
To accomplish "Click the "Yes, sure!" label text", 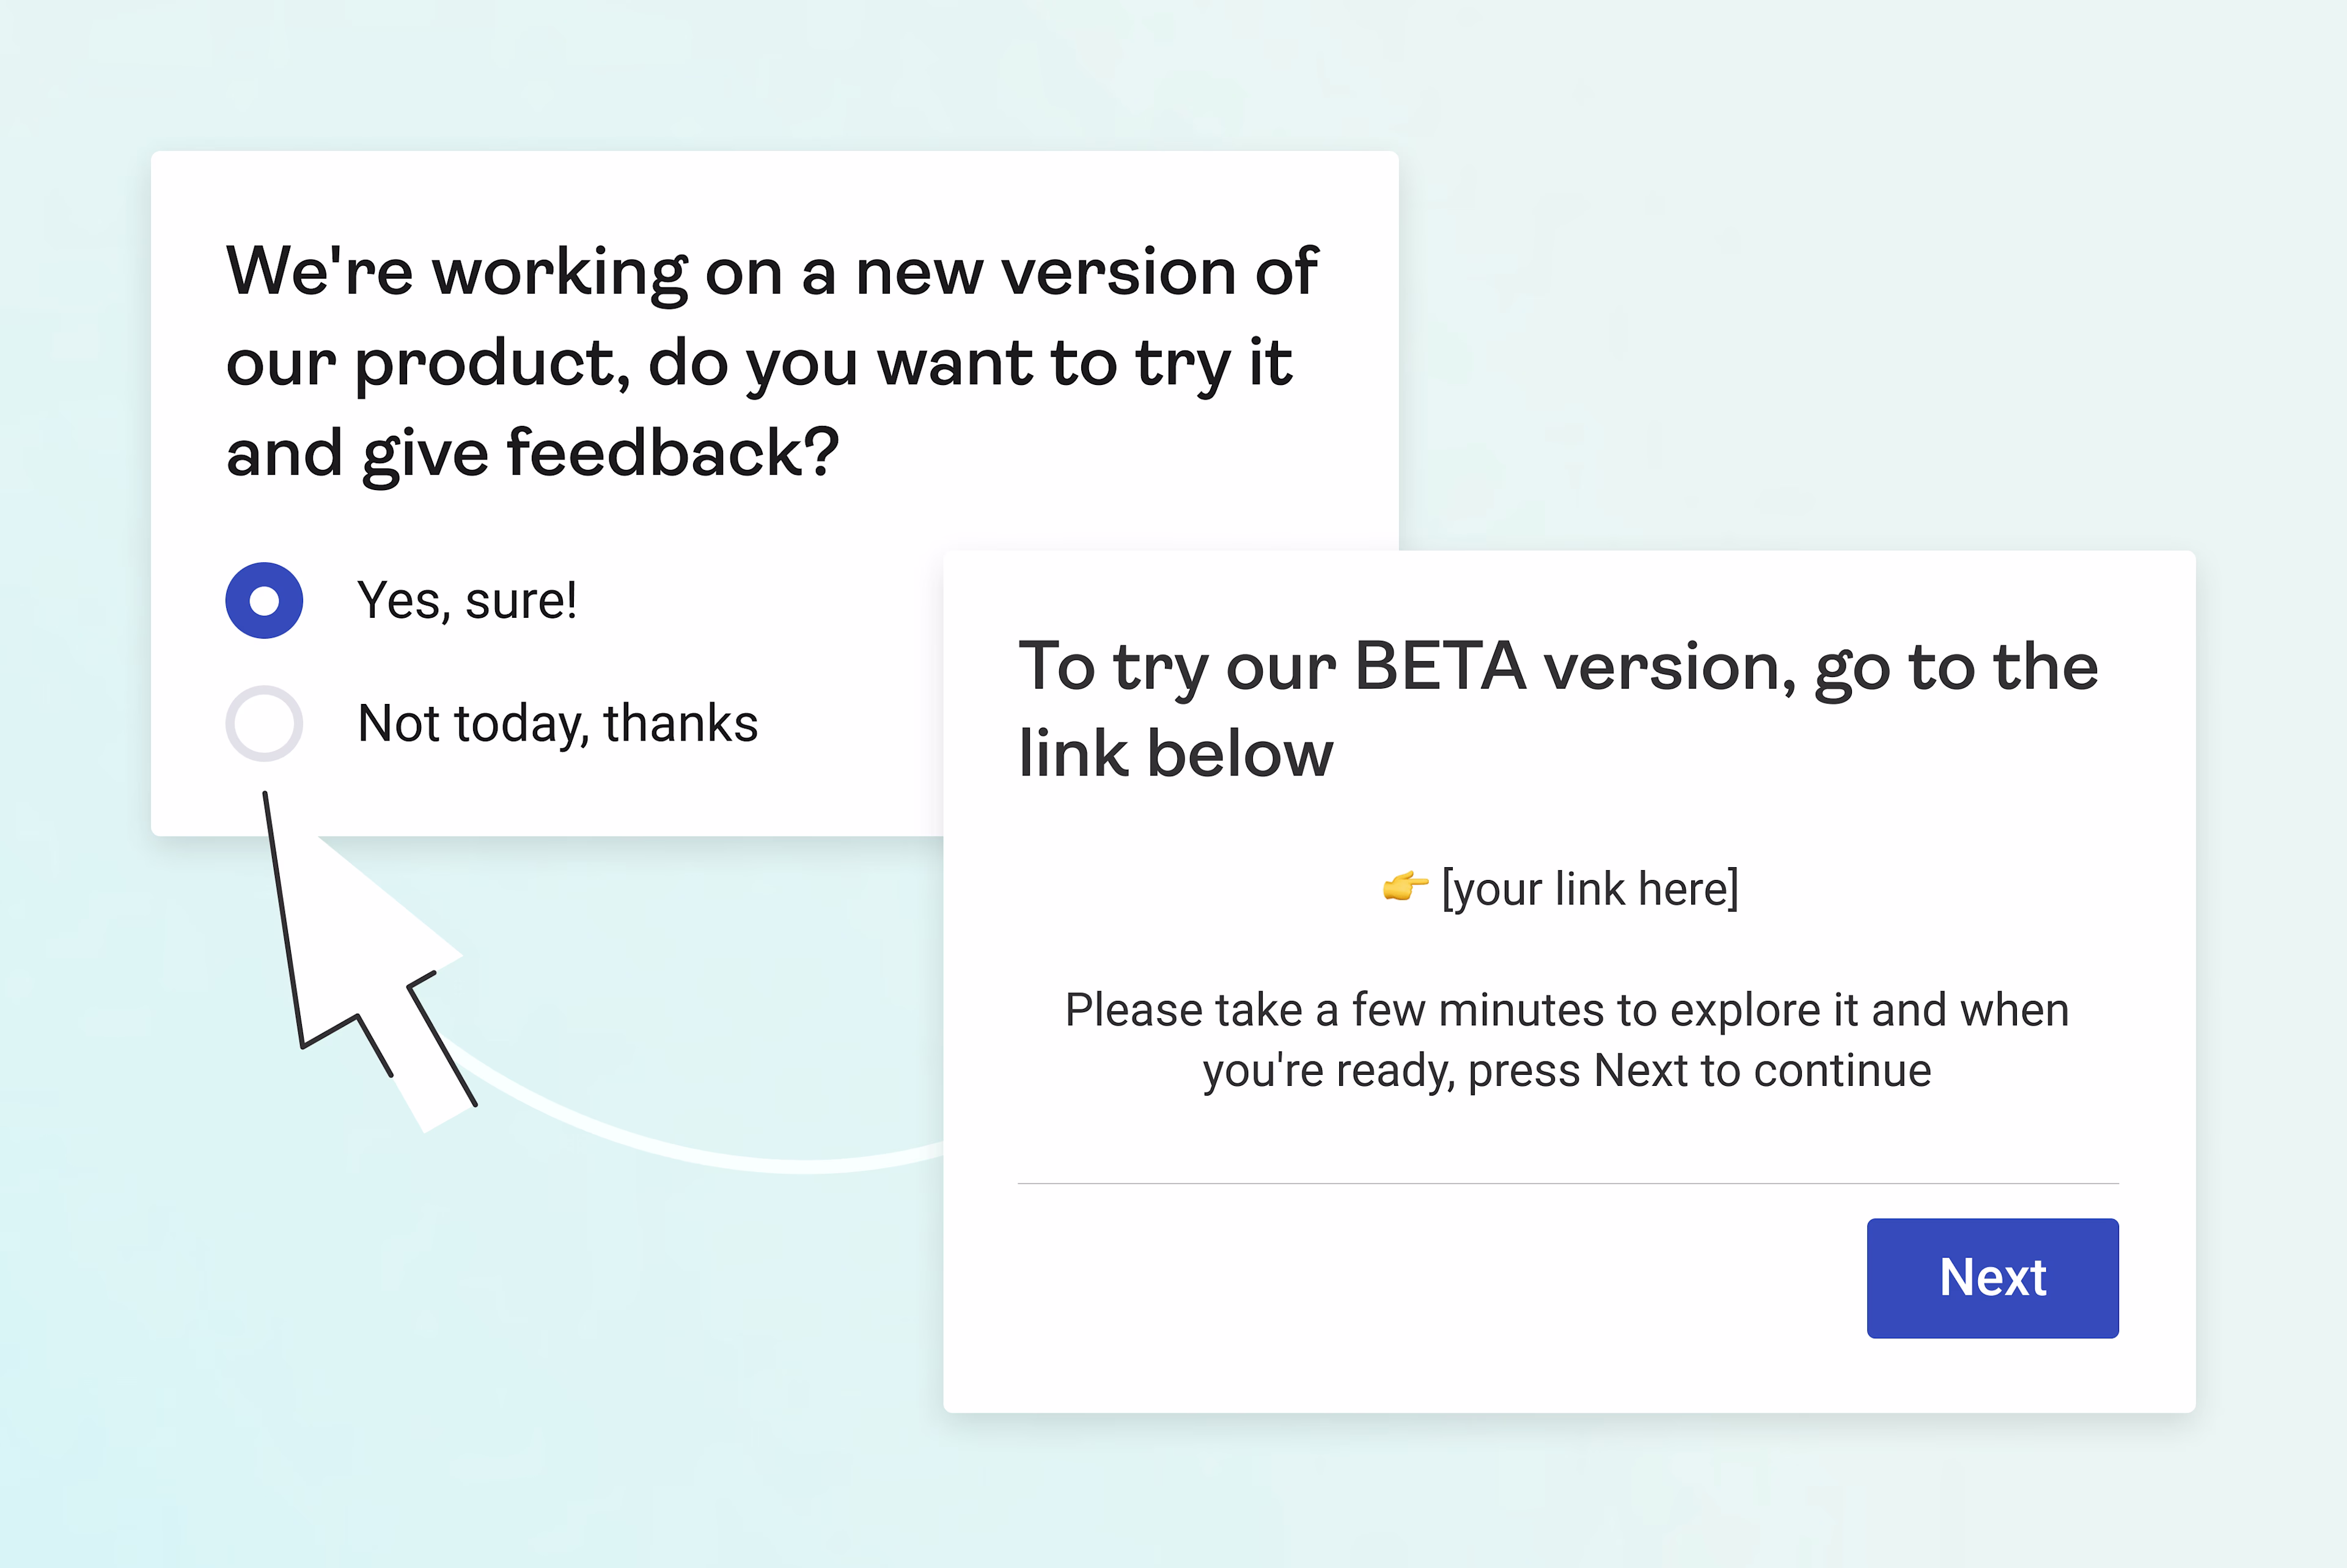I will 467,601.
